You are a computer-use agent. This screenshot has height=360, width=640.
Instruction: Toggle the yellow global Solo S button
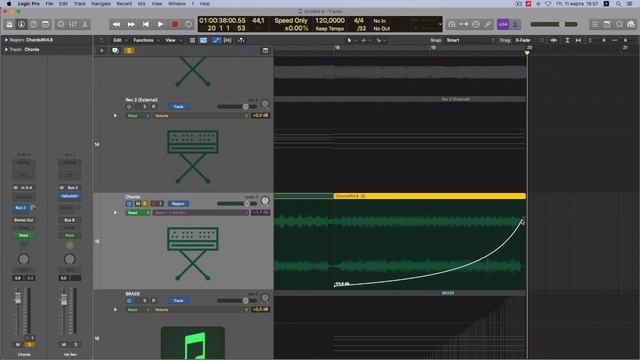pyautogui.click(x=129, y=51)
